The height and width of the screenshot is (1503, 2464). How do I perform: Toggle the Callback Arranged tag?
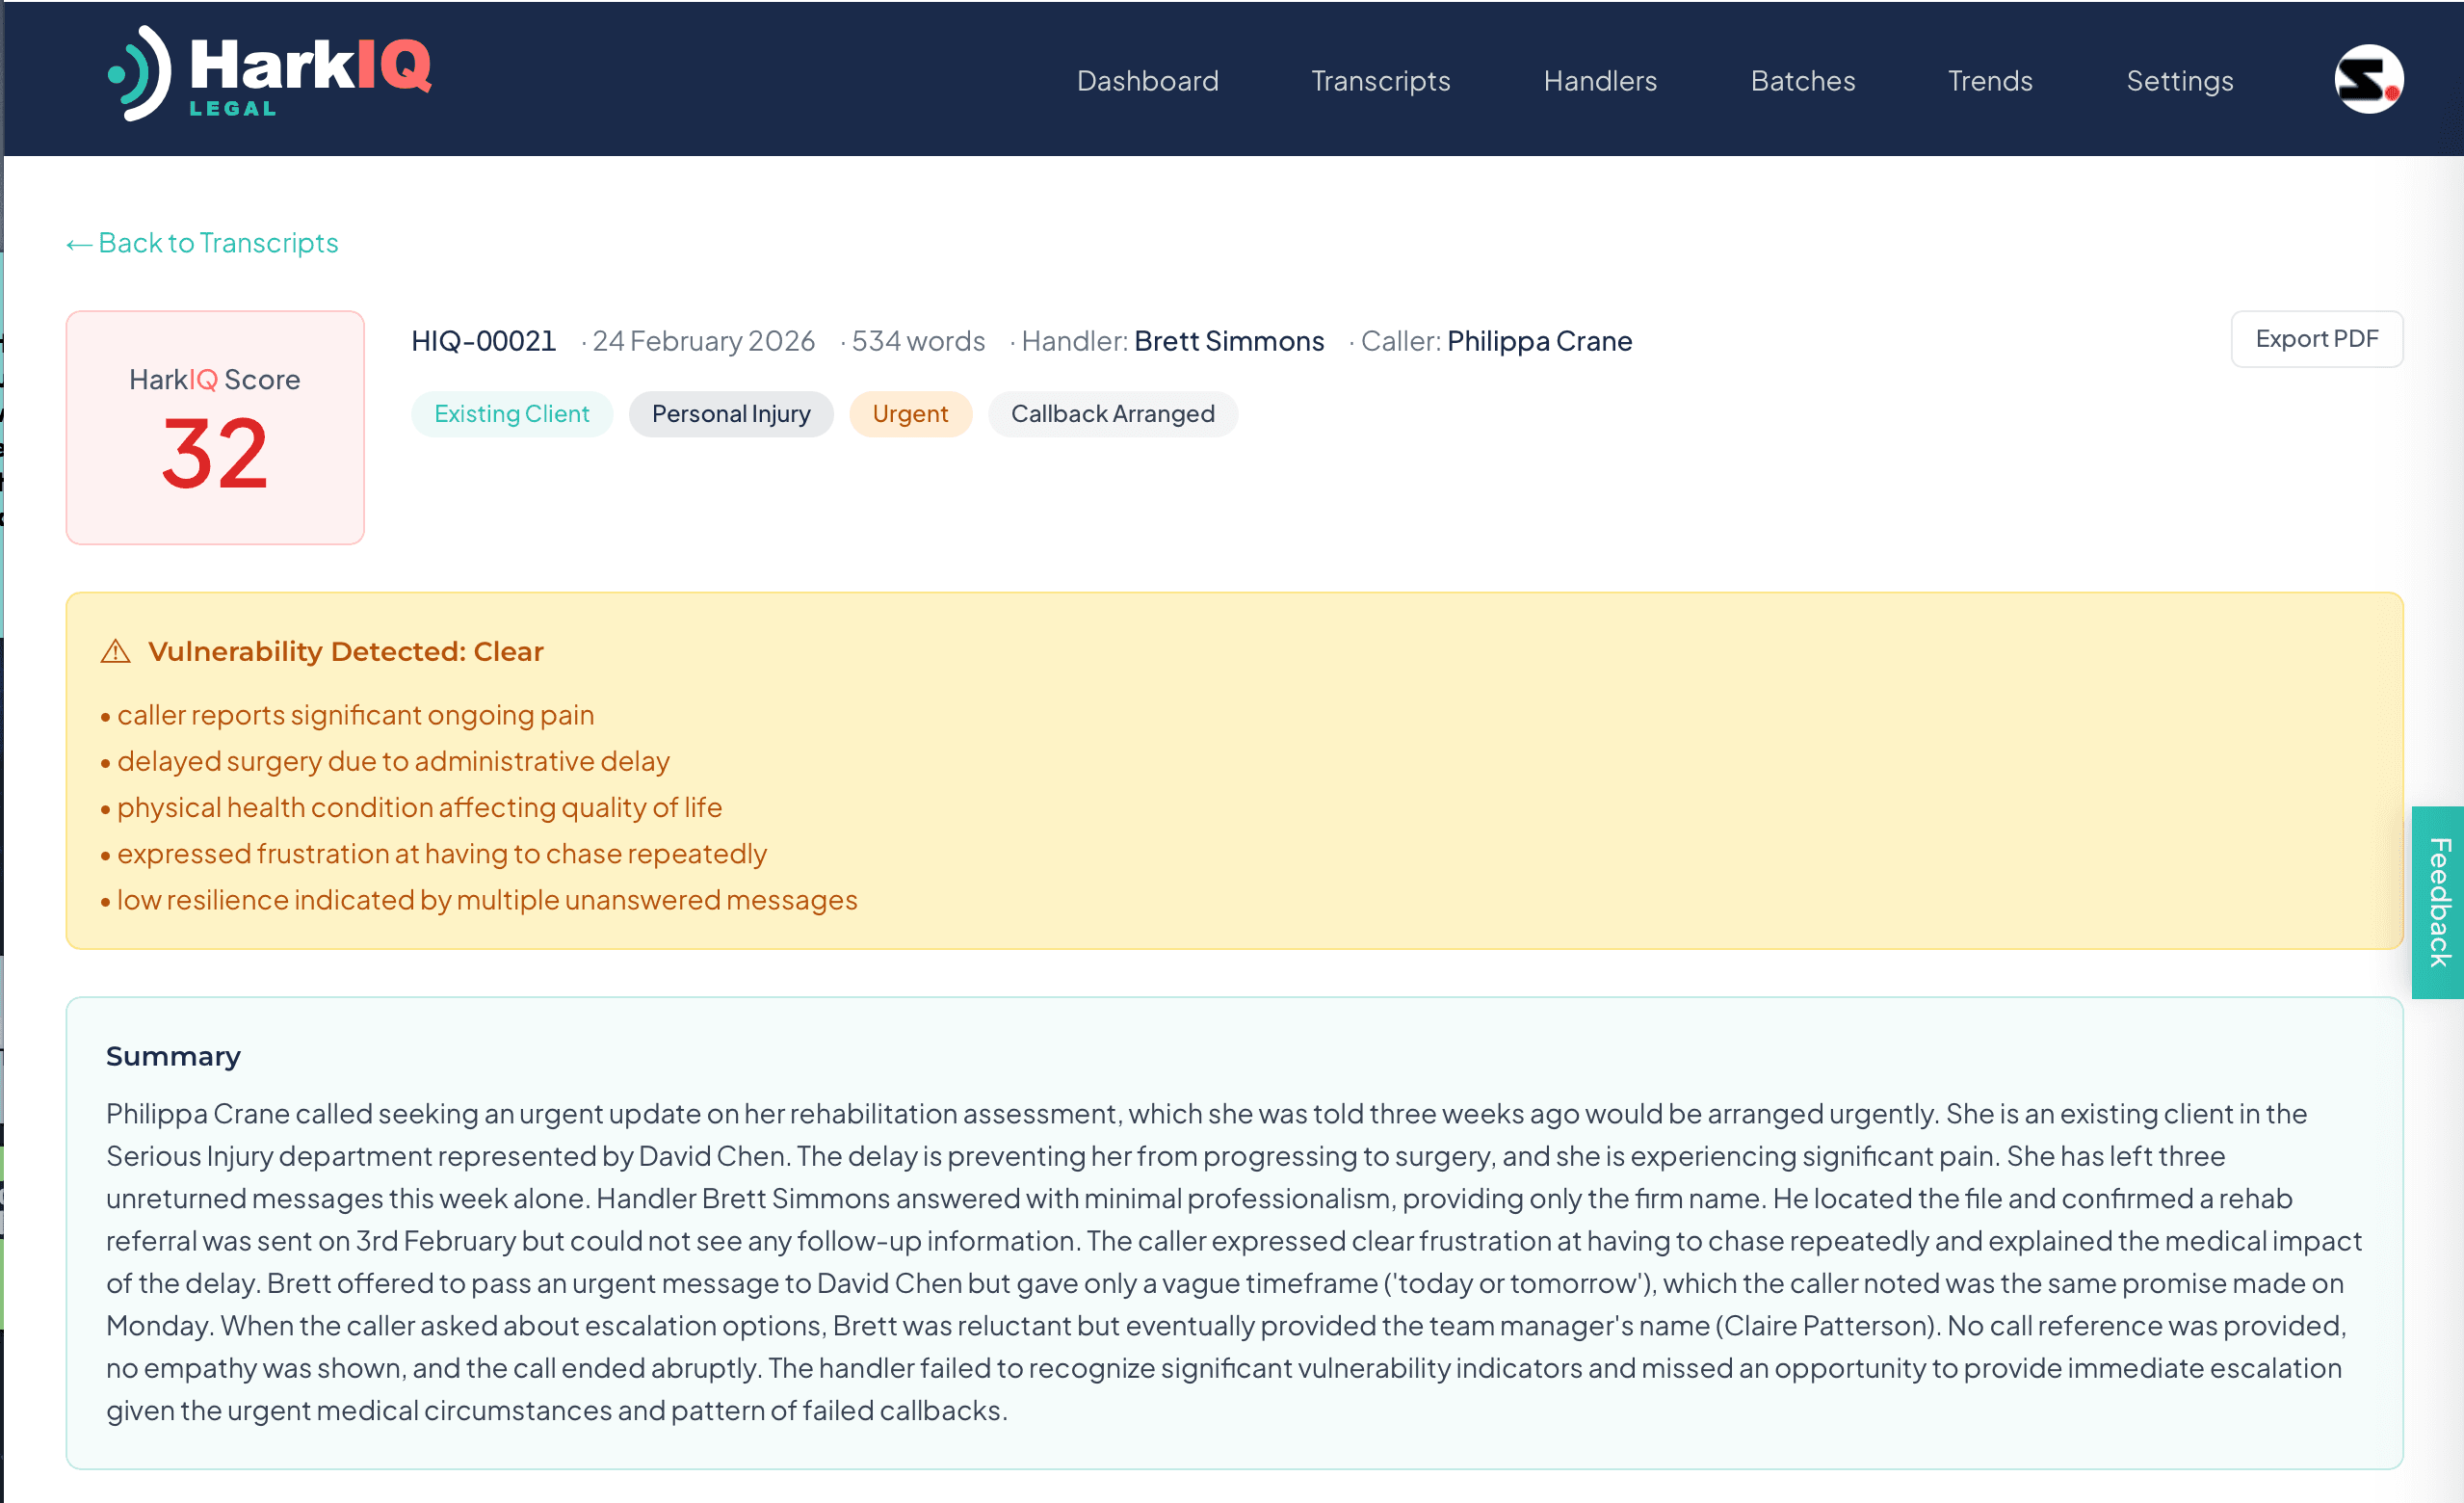(x=1113, y=413)
